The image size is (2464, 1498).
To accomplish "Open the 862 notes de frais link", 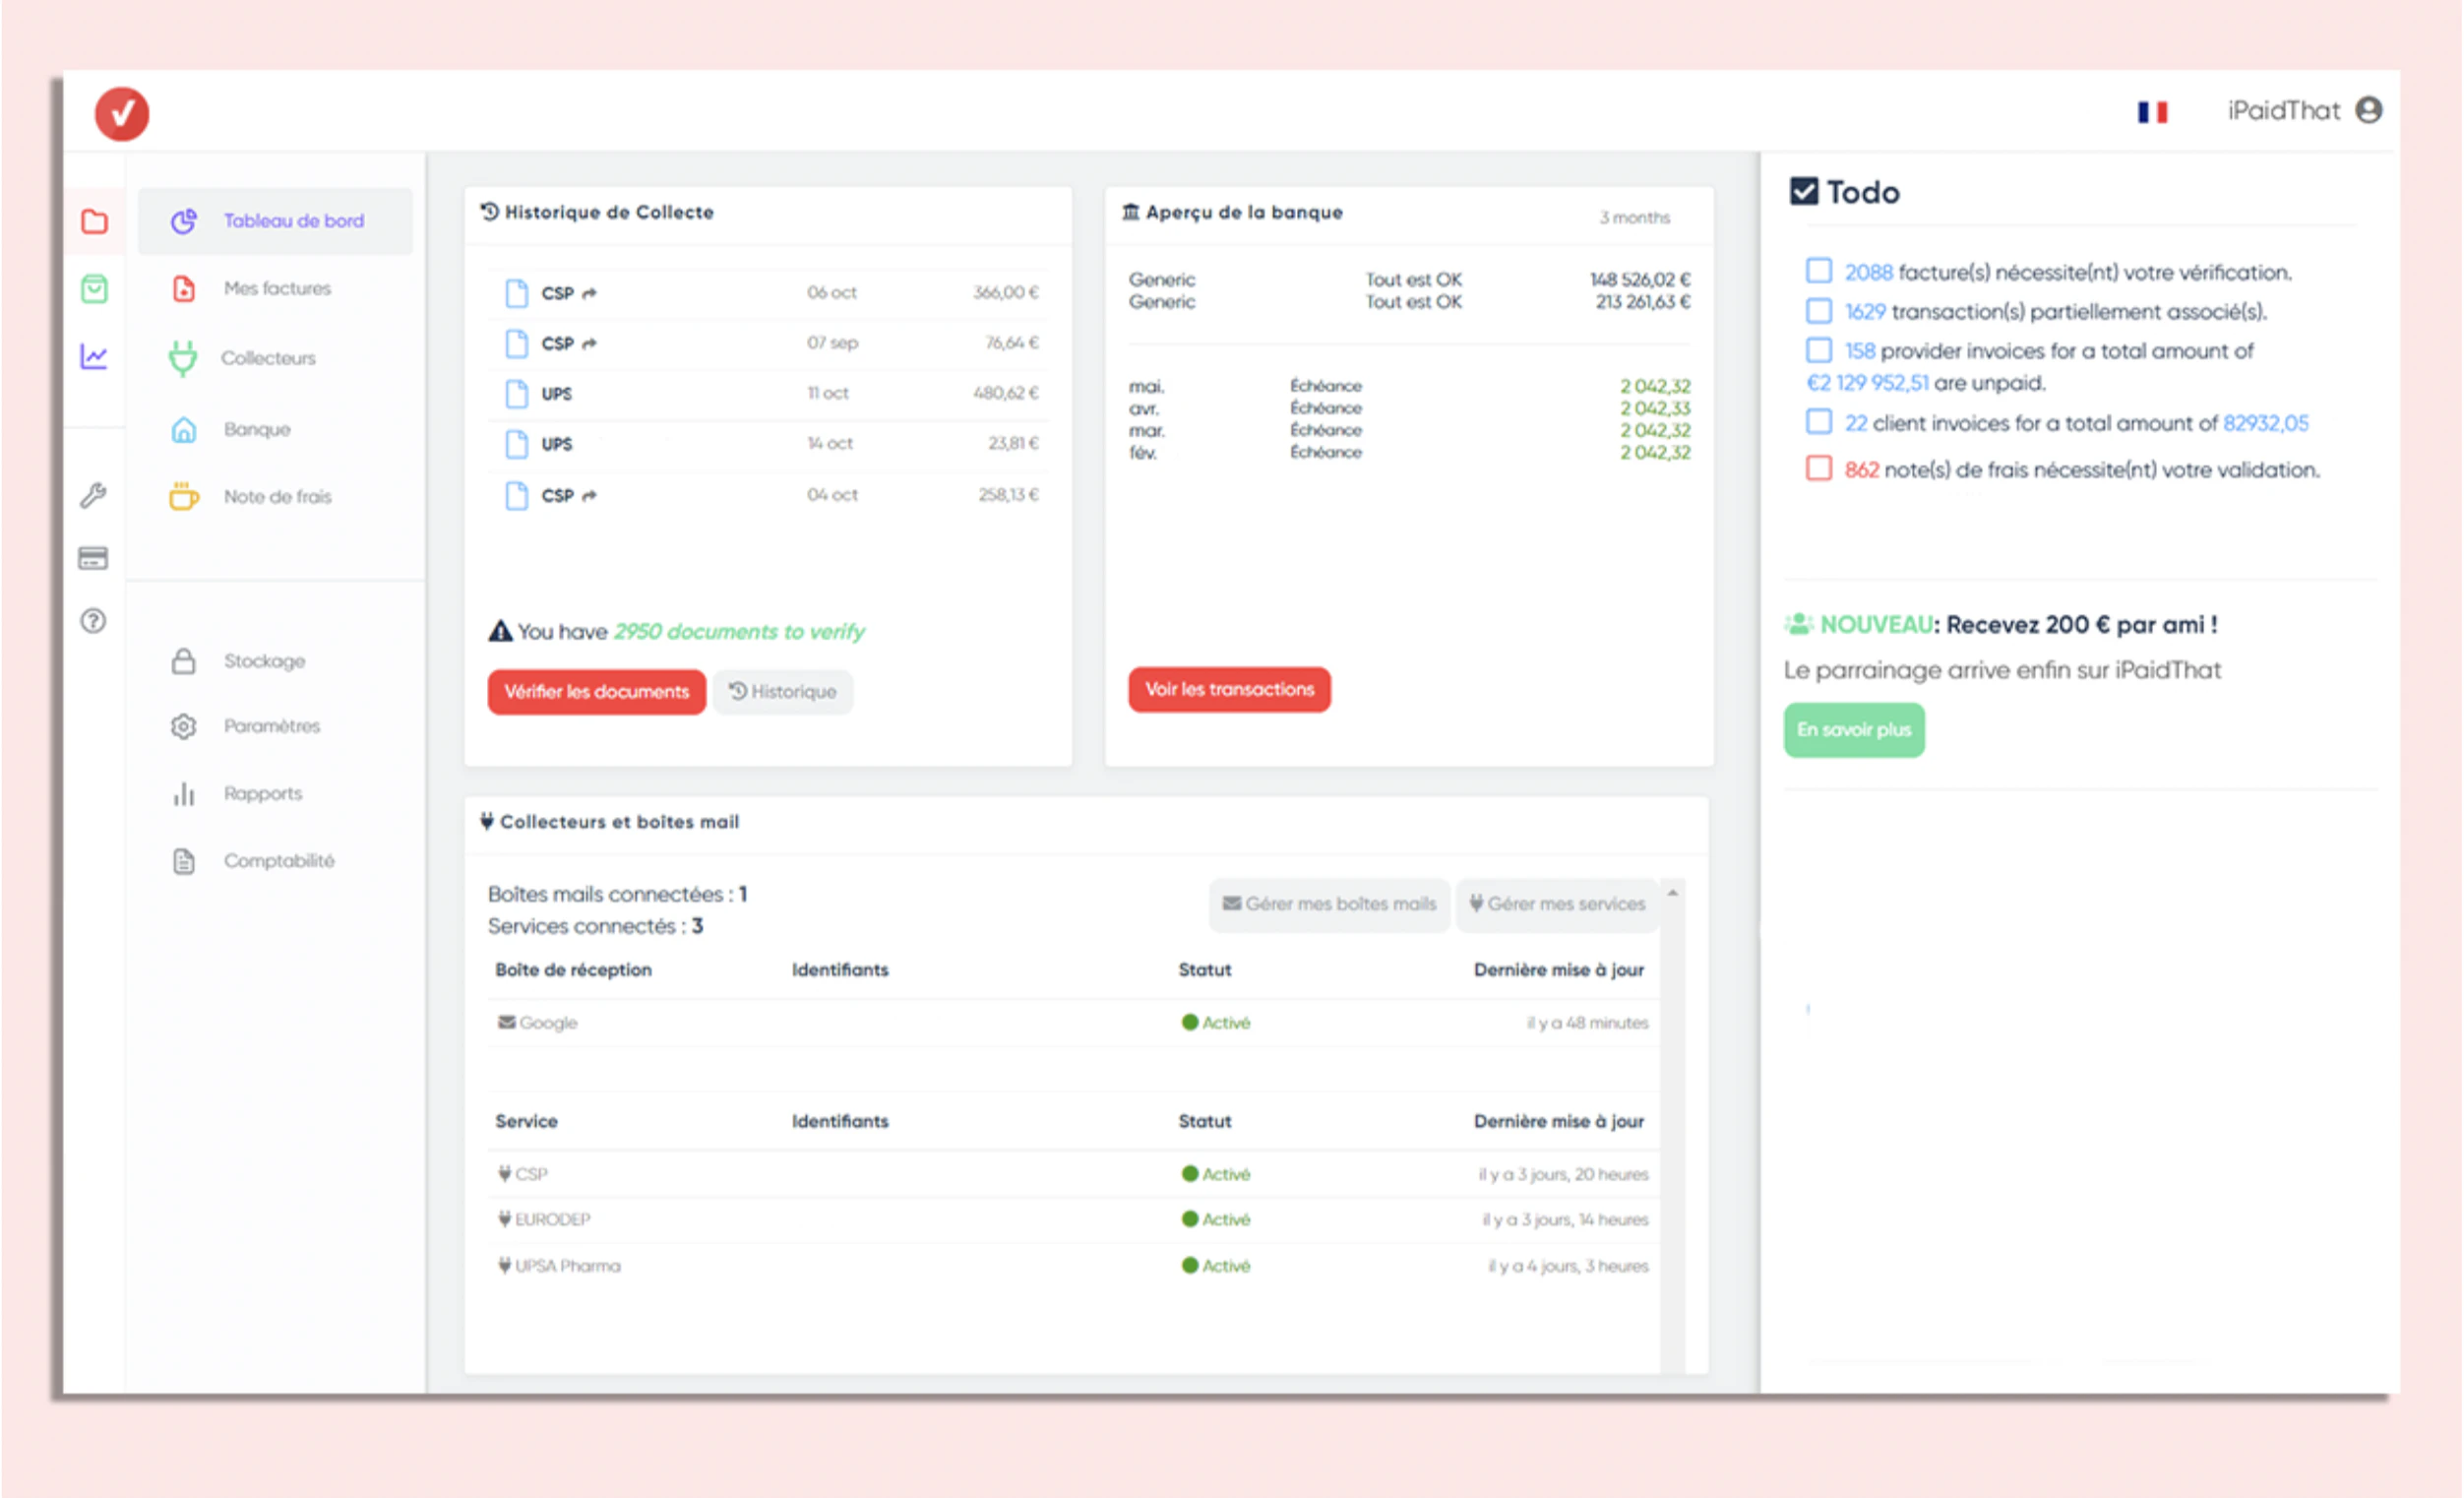I will 1861,470.
